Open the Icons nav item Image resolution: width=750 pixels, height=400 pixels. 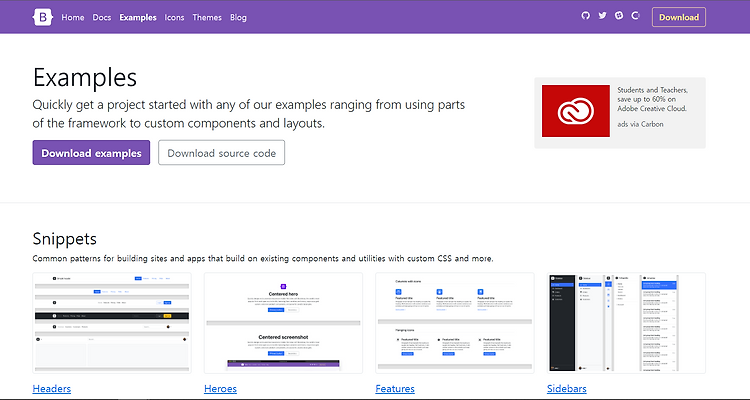(x=174, y=17)
